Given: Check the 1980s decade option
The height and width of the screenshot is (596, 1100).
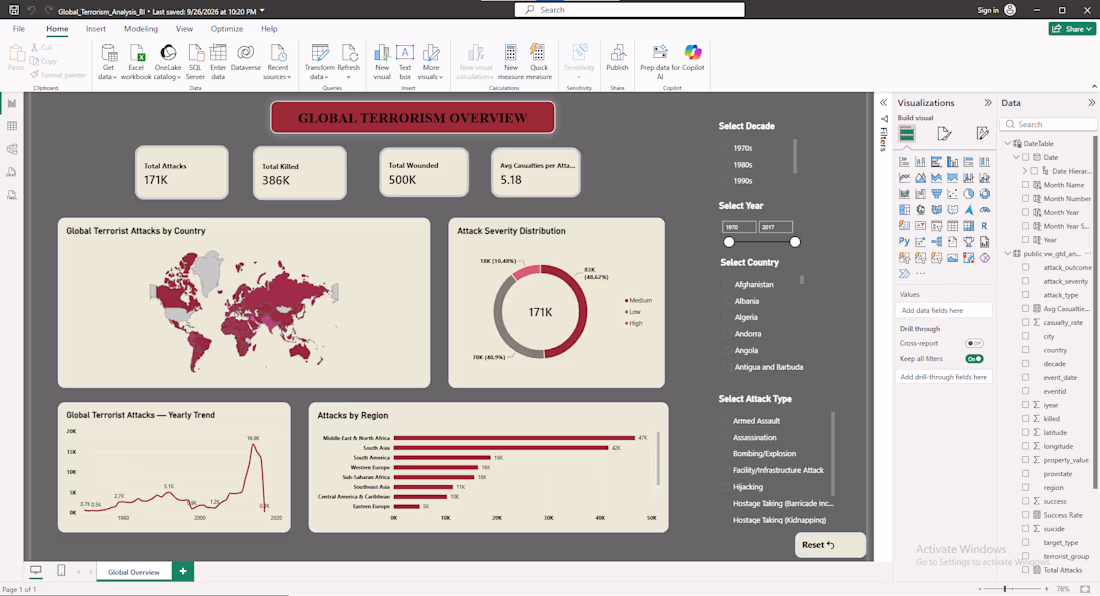Looking at the screenshot, I should click(x=727, y=165).
